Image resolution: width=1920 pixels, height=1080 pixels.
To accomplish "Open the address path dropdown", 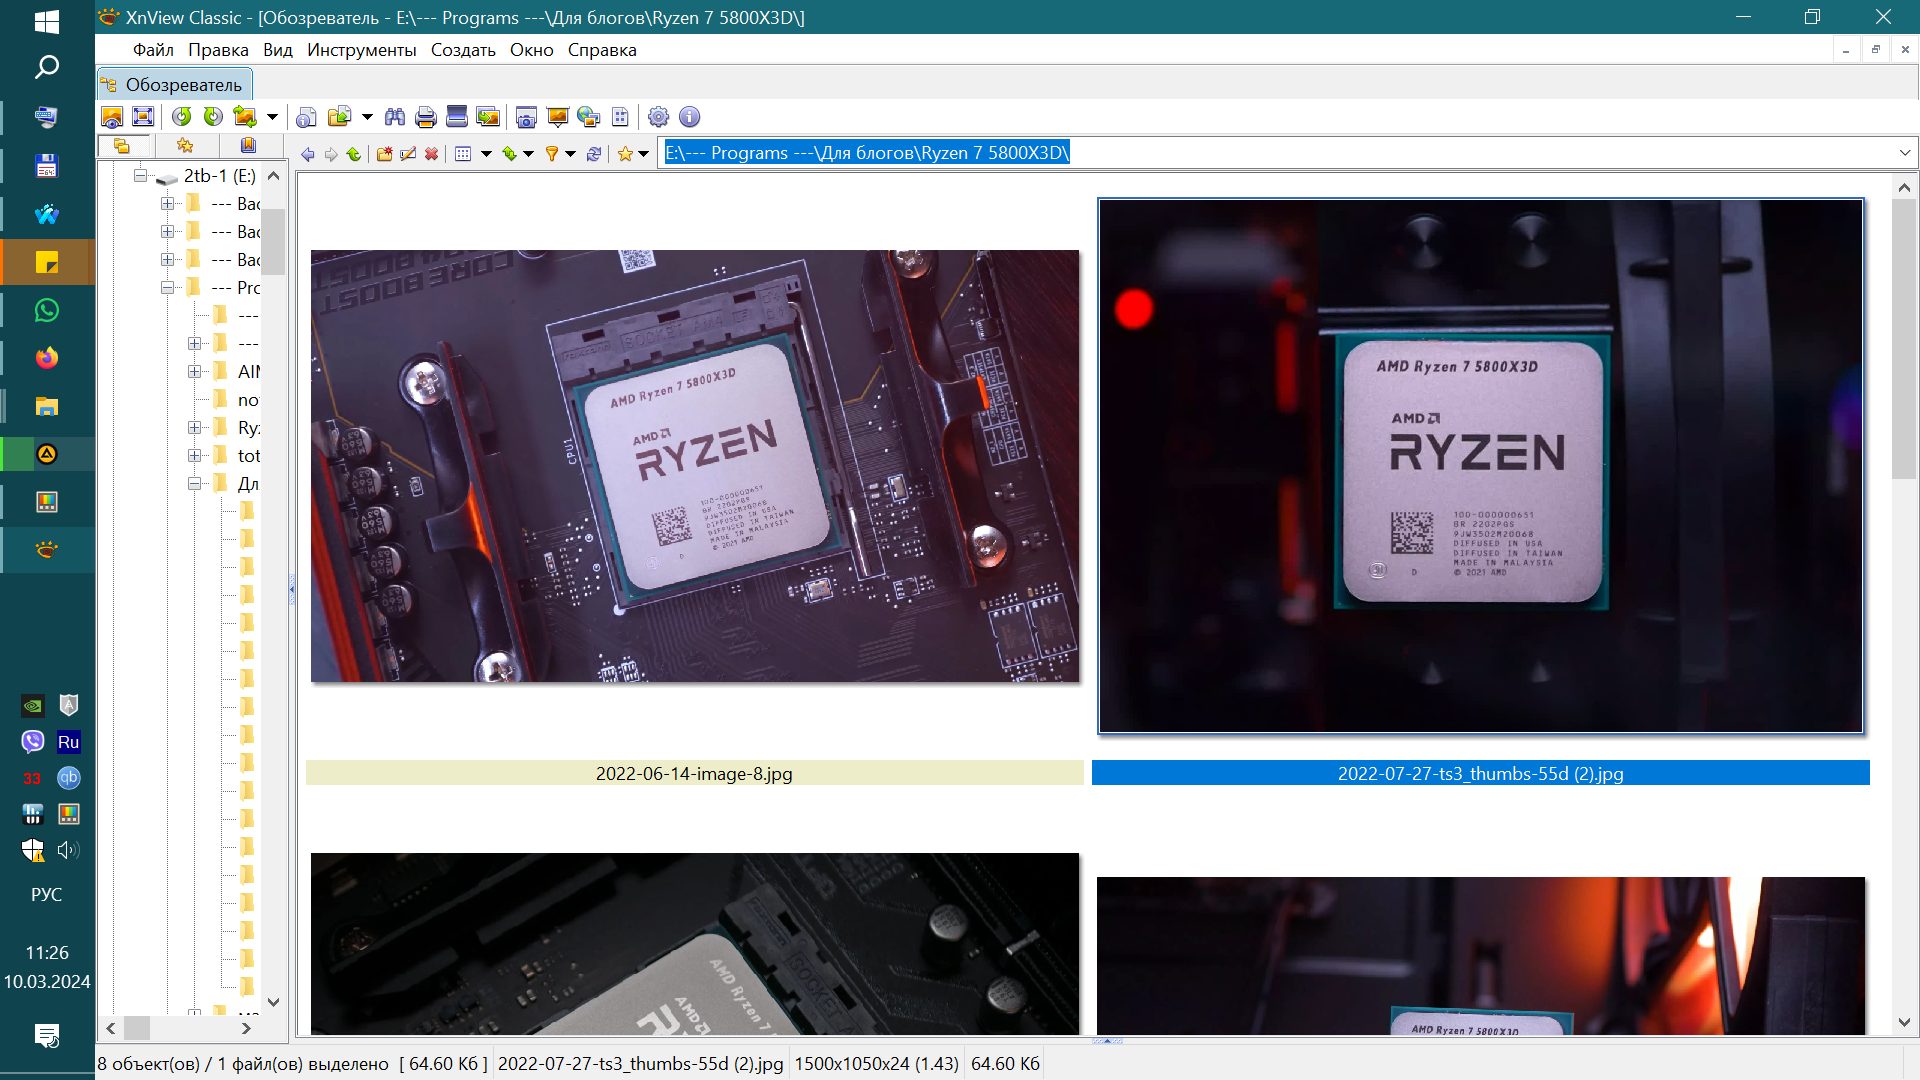I will [x=1904, y=153].
